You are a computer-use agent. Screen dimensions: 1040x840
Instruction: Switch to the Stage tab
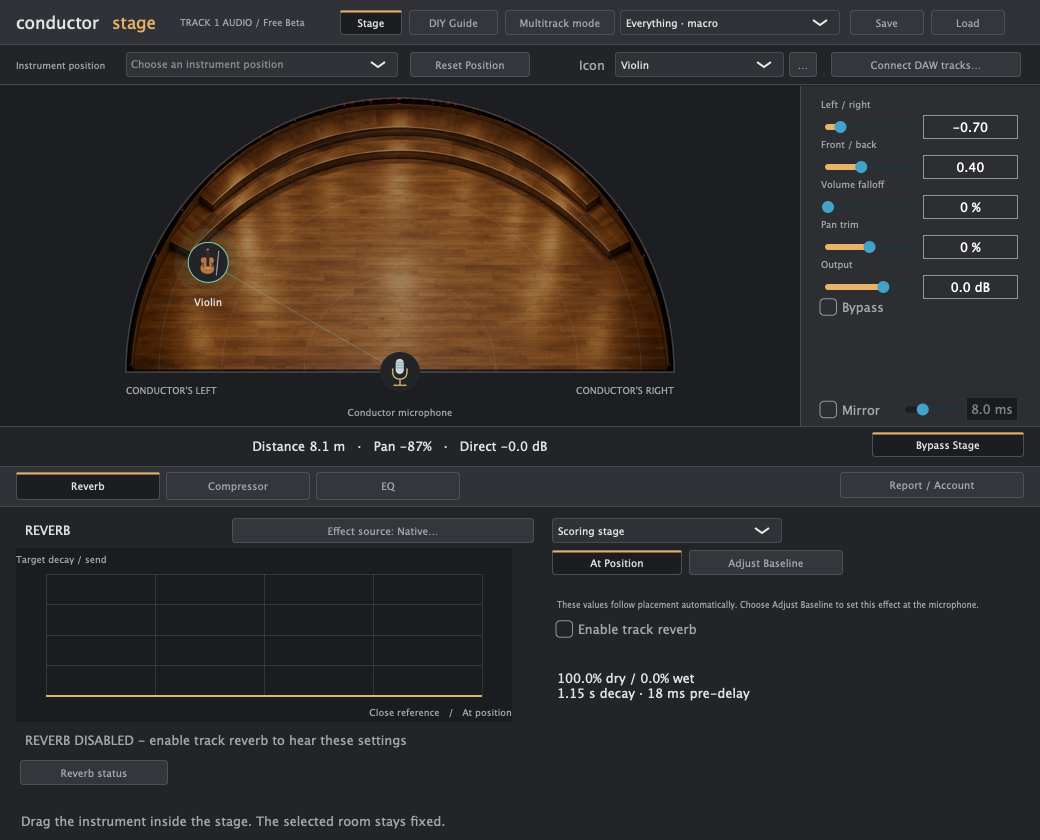(371, 23)
